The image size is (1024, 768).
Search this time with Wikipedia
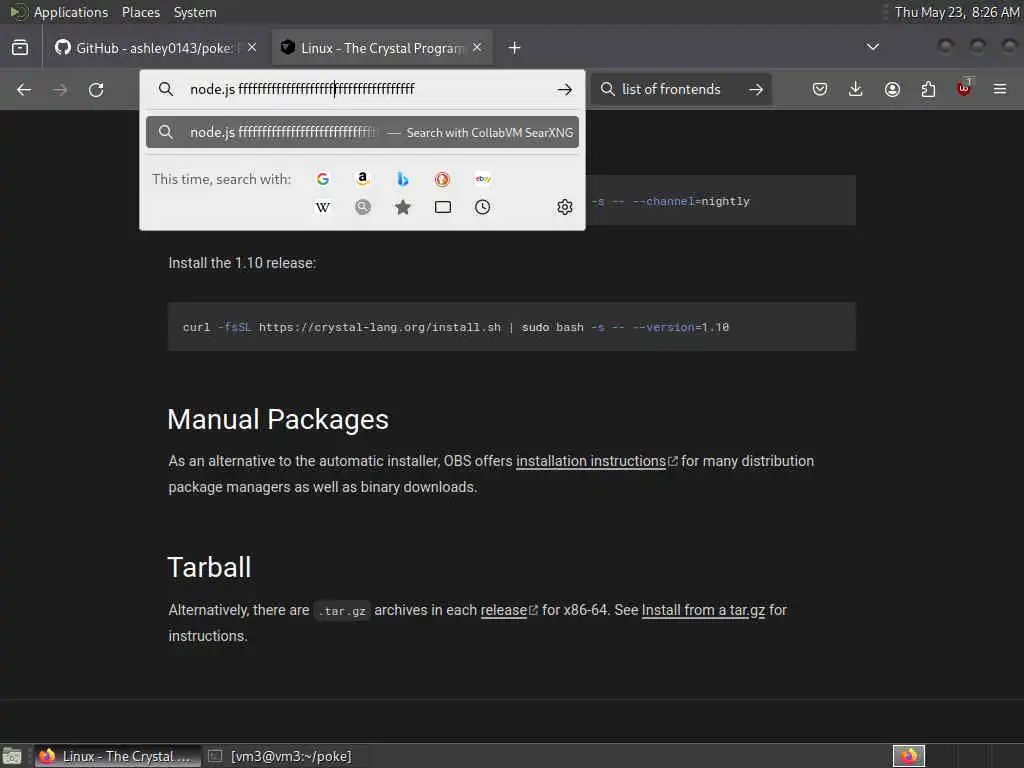point(323,207)
